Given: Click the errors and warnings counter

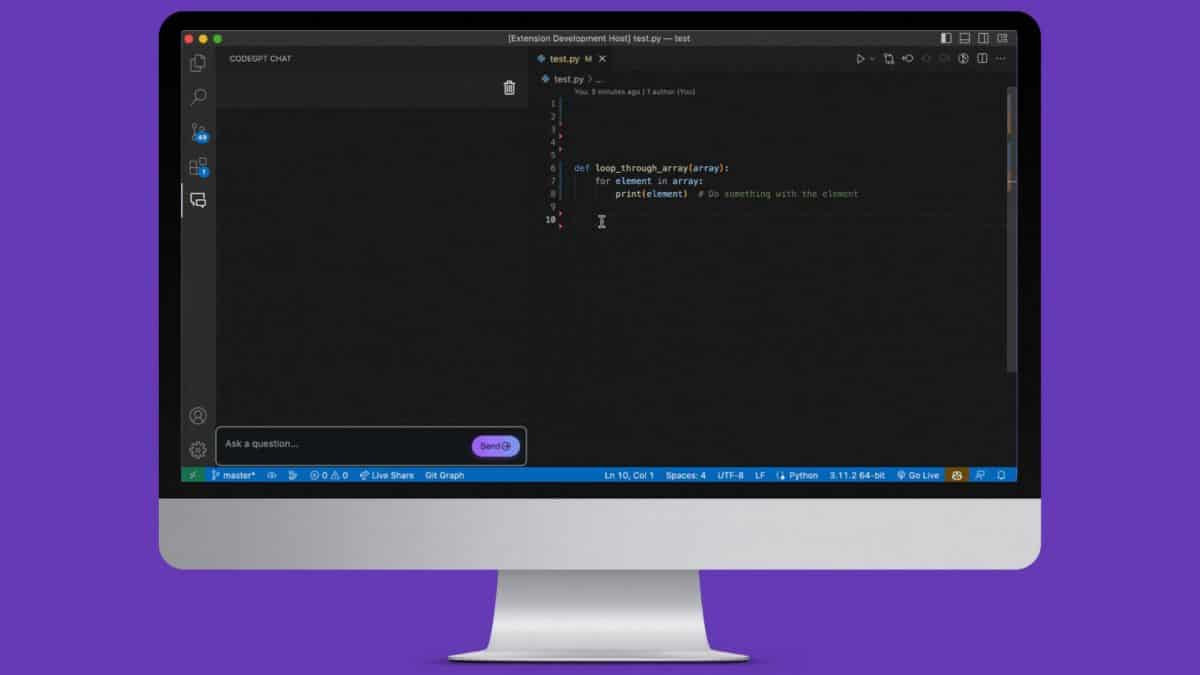Looking at the screenshot, I should click(x=329, y=475).
